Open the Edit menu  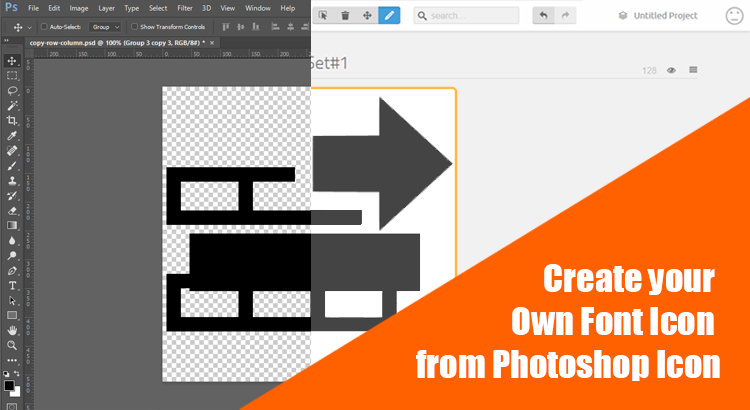(54, 8)
